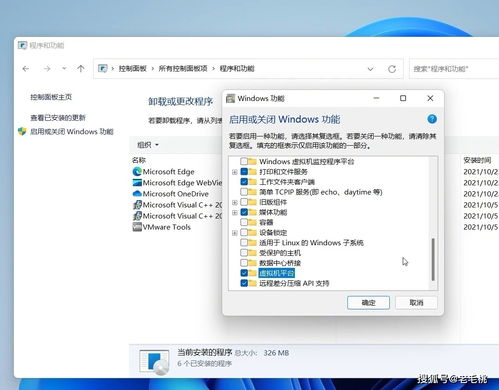
Task: Click the up-one-level arrow
Action: 81,69
